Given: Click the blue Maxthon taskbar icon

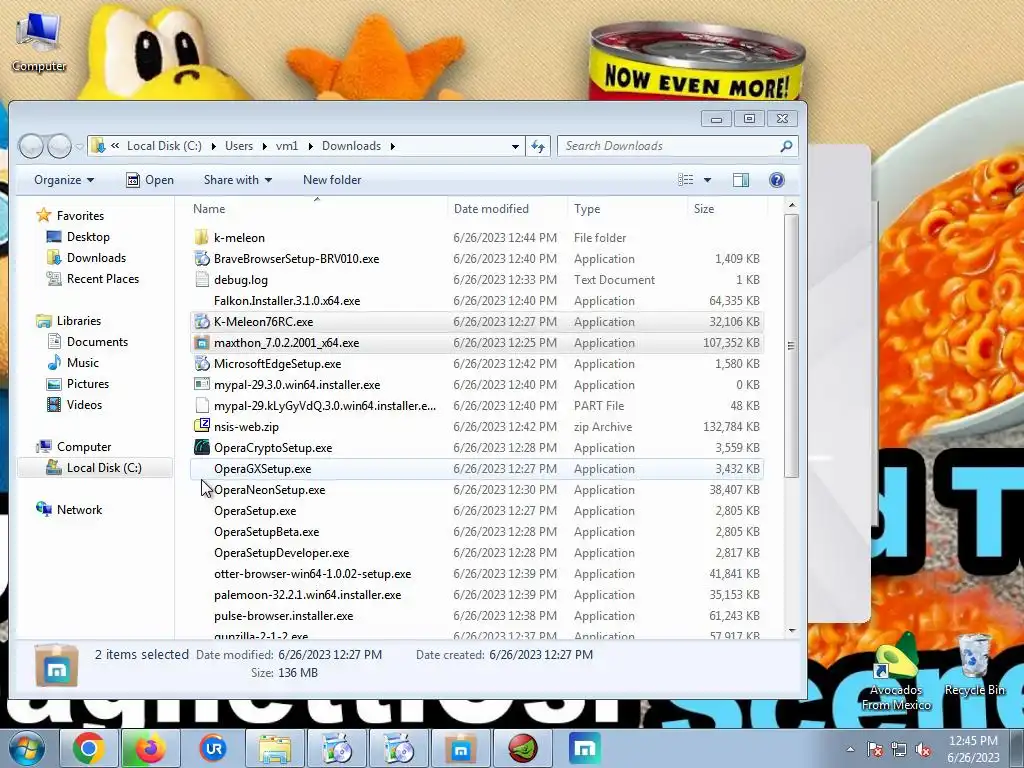Looking at the screenshot, I should click(x=584, y=748).
